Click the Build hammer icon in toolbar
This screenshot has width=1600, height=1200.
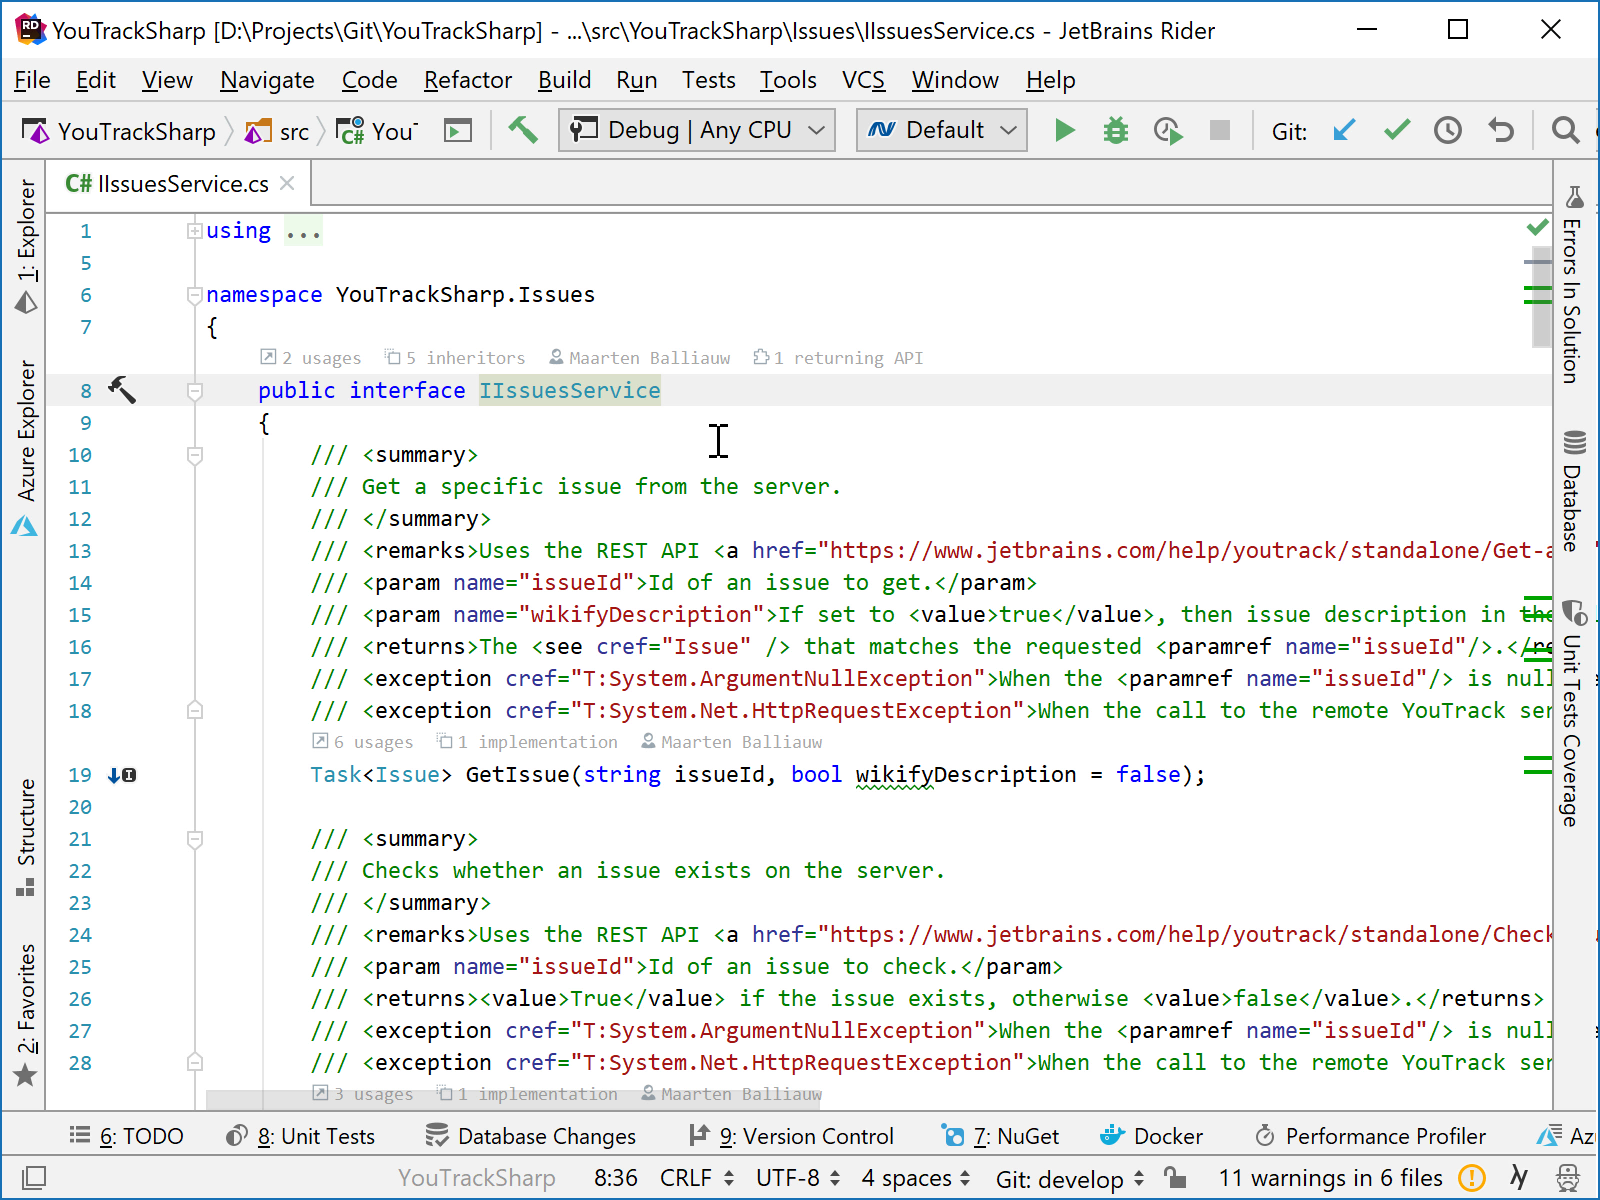point(522,130)
